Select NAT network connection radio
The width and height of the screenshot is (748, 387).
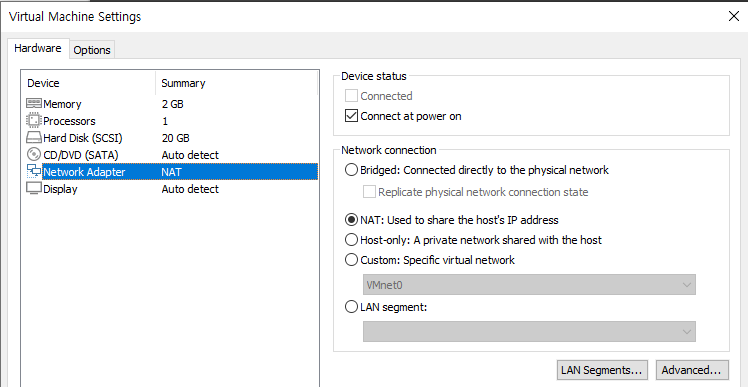pos(351,220)
